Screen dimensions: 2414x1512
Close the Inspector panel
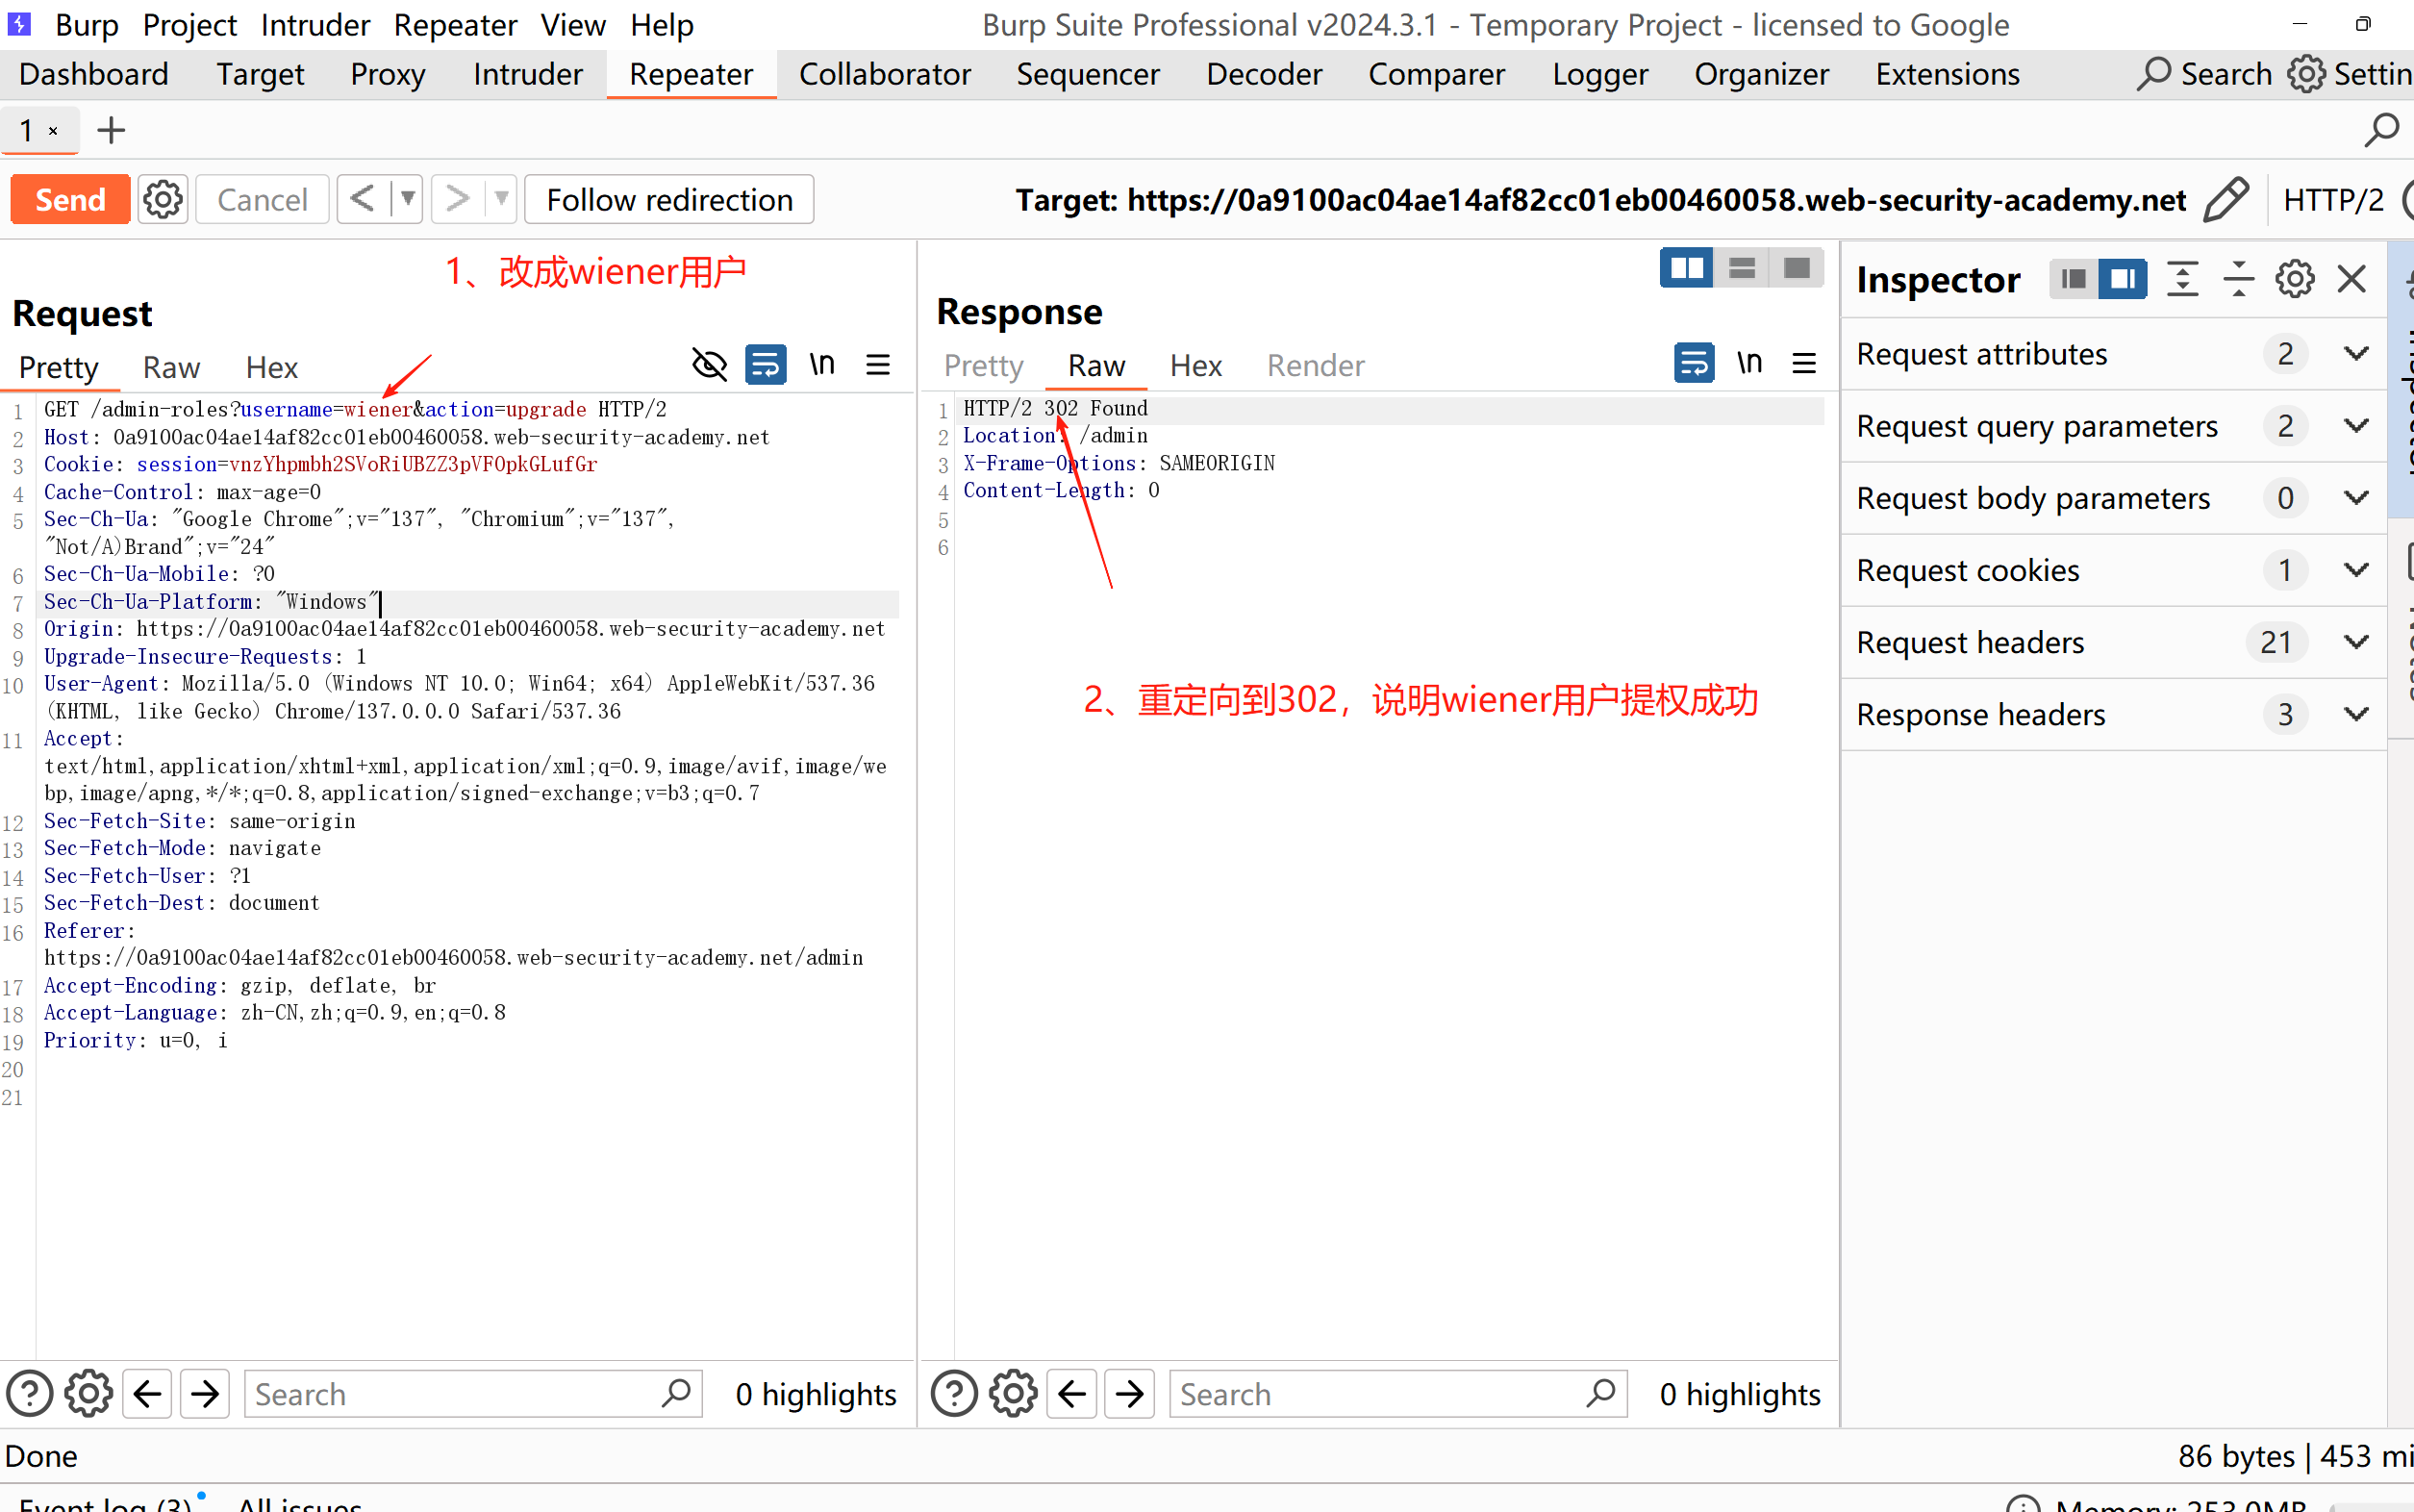click(2351, 279)
